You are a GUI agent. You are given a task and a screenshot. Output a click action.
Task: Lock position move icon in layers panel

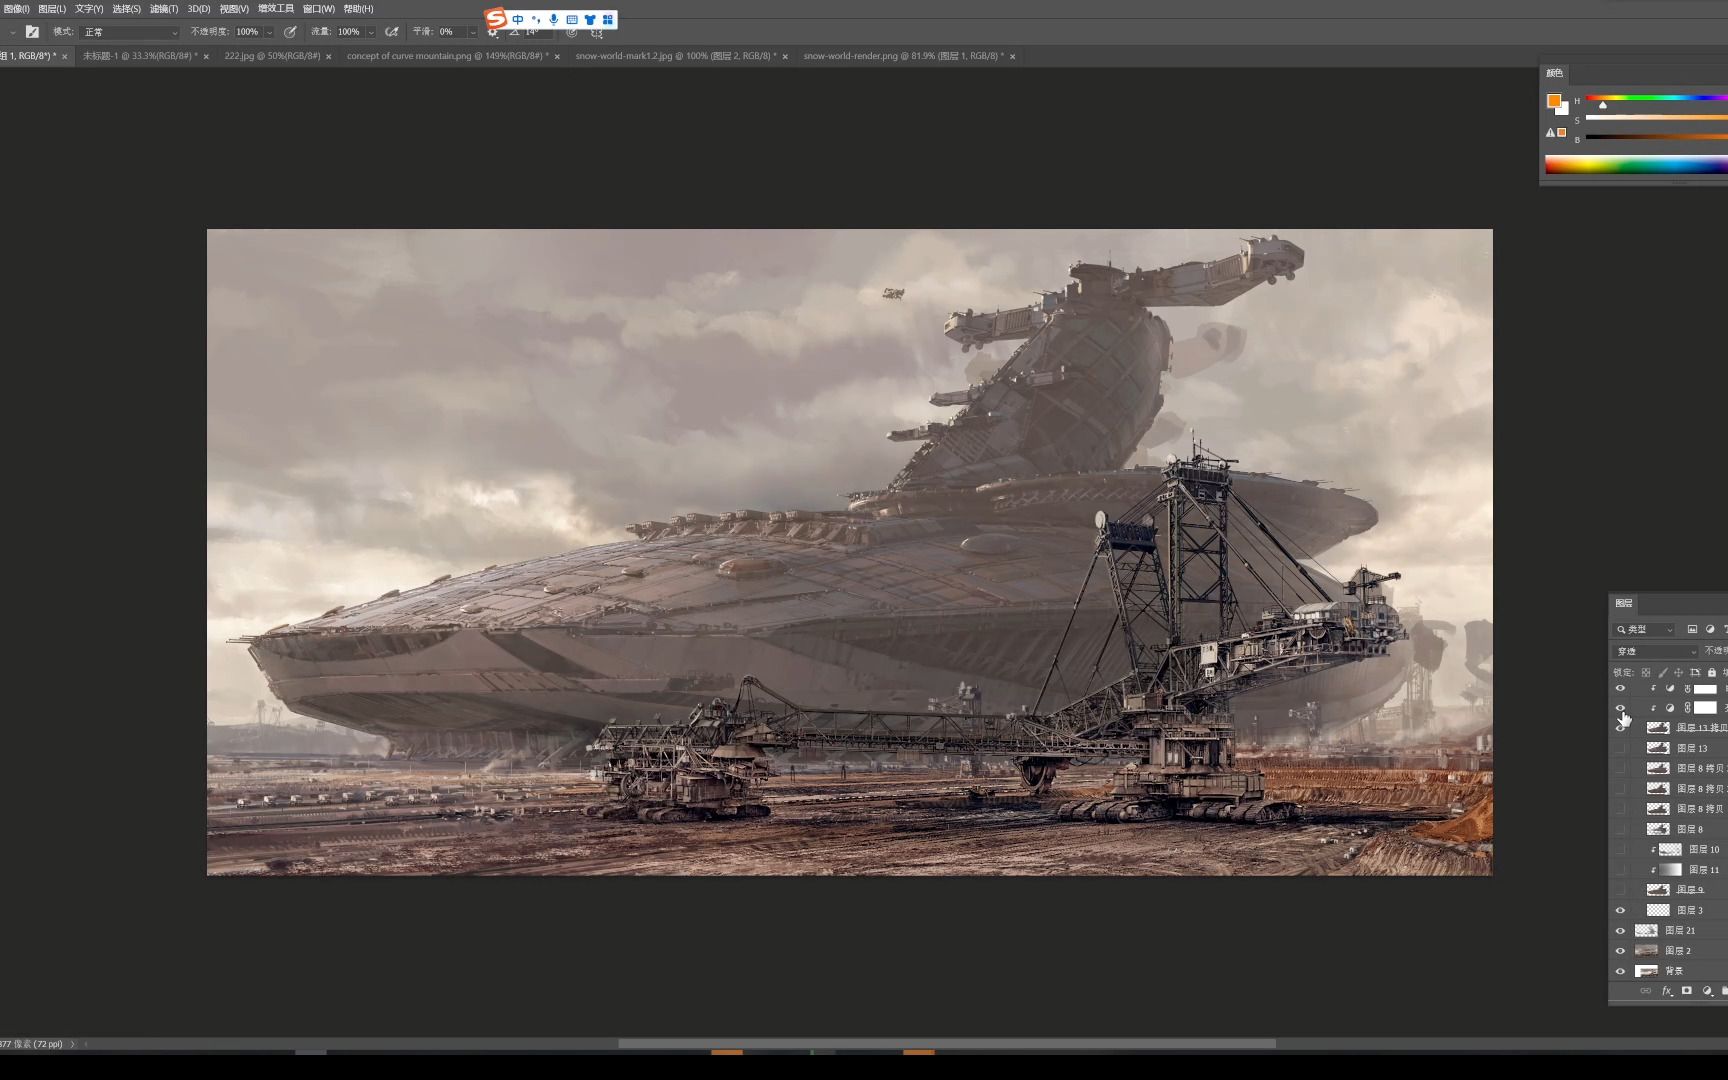click(x=1679, y=672)
